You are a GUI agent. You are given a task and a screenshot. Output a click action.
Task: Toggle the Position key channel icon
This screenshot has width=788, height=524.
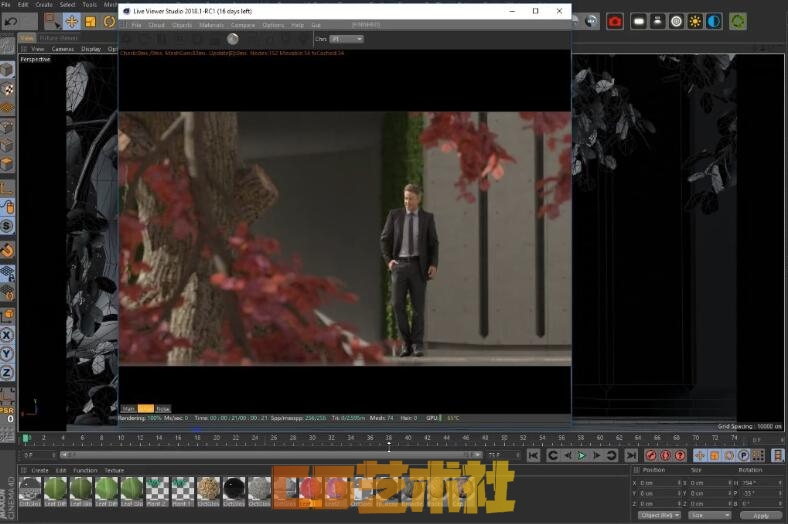(700, 456)
